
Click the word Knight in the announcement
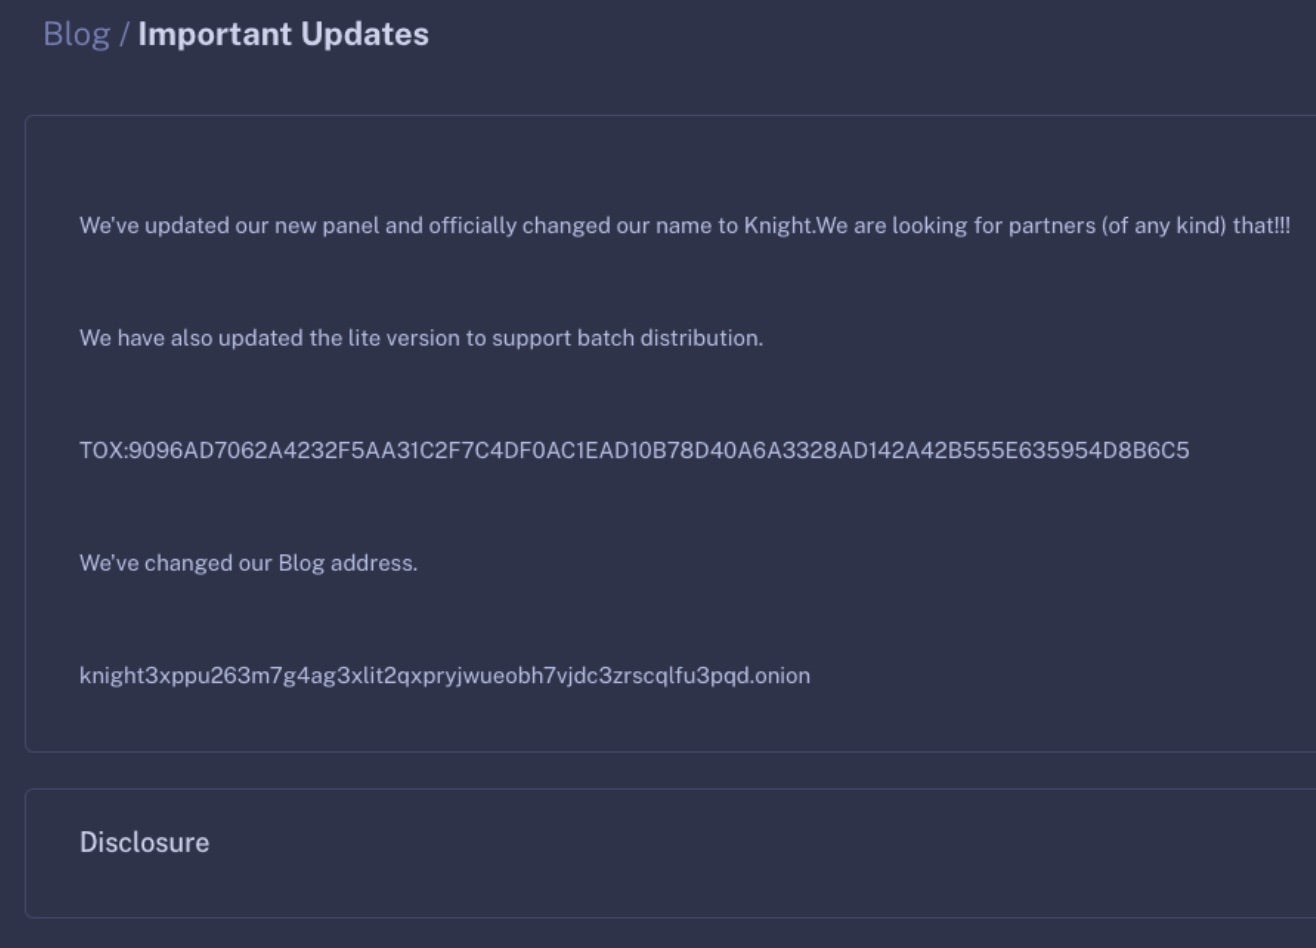coord(778,226)
